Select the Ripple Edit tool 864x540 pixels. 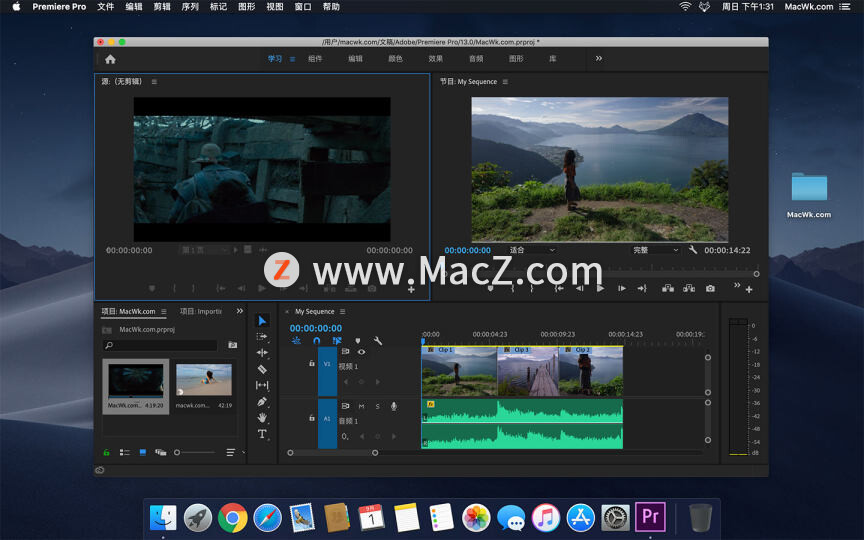tap(262, 353)
